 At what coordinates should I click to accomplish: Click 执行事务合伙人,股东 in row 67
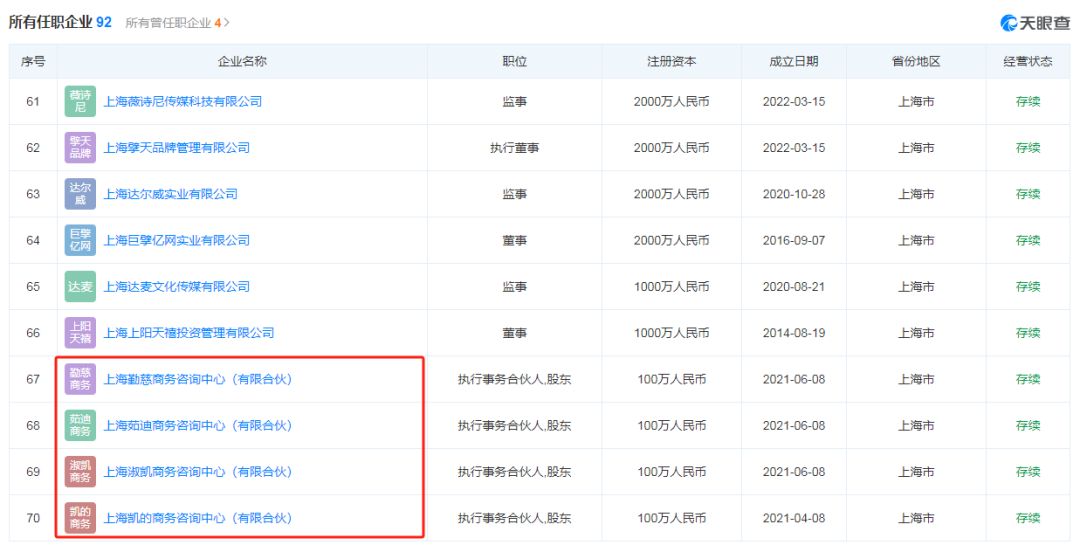click(515, 379)
